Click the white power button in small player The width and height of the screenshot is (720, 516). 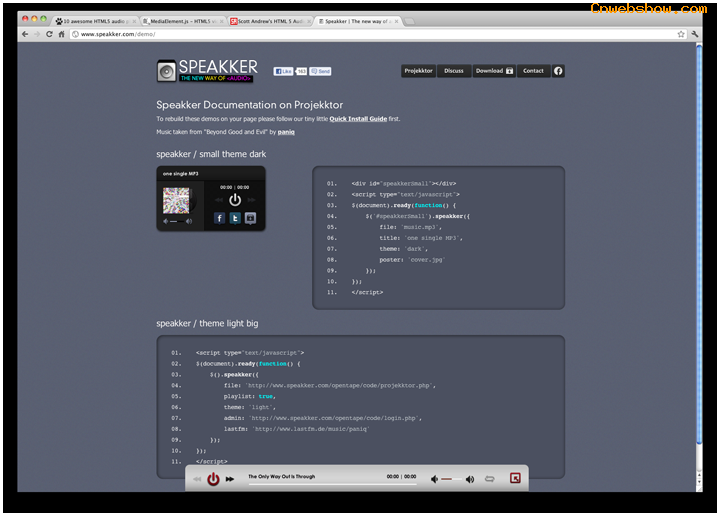coord(235,199)
